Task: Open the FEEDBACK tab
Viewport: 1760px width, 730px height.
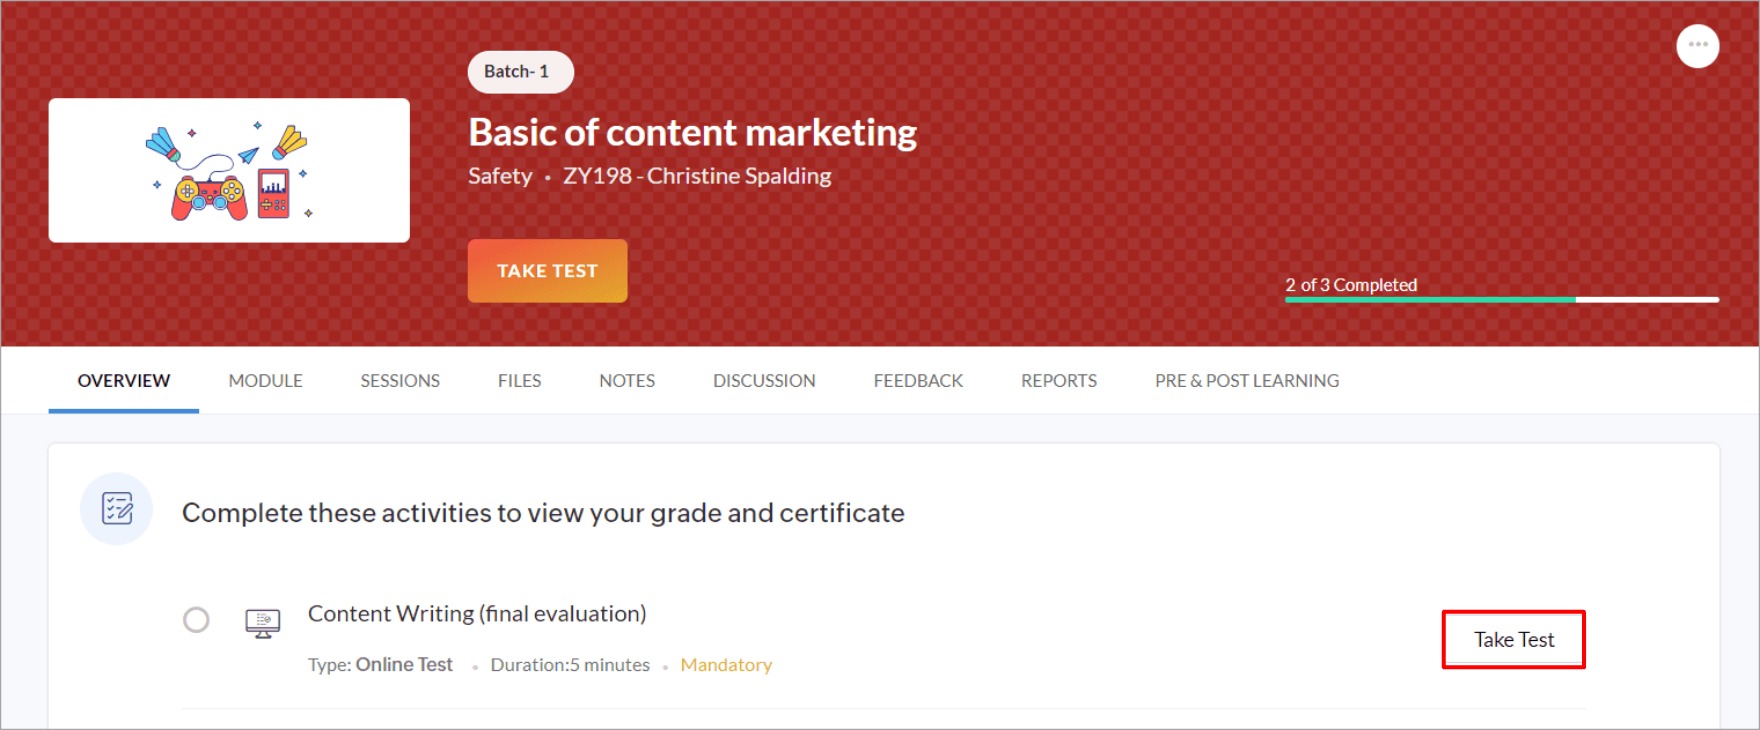Action: [918, 381]
